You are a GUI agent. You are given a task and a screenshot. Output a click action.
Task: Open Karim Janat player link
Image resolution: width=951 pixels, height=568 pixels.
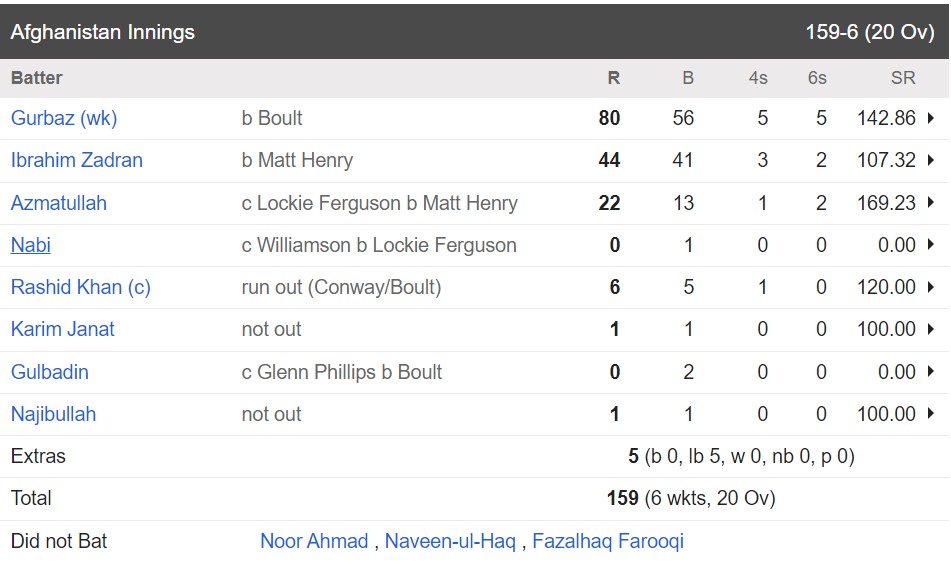pos(62,329)
